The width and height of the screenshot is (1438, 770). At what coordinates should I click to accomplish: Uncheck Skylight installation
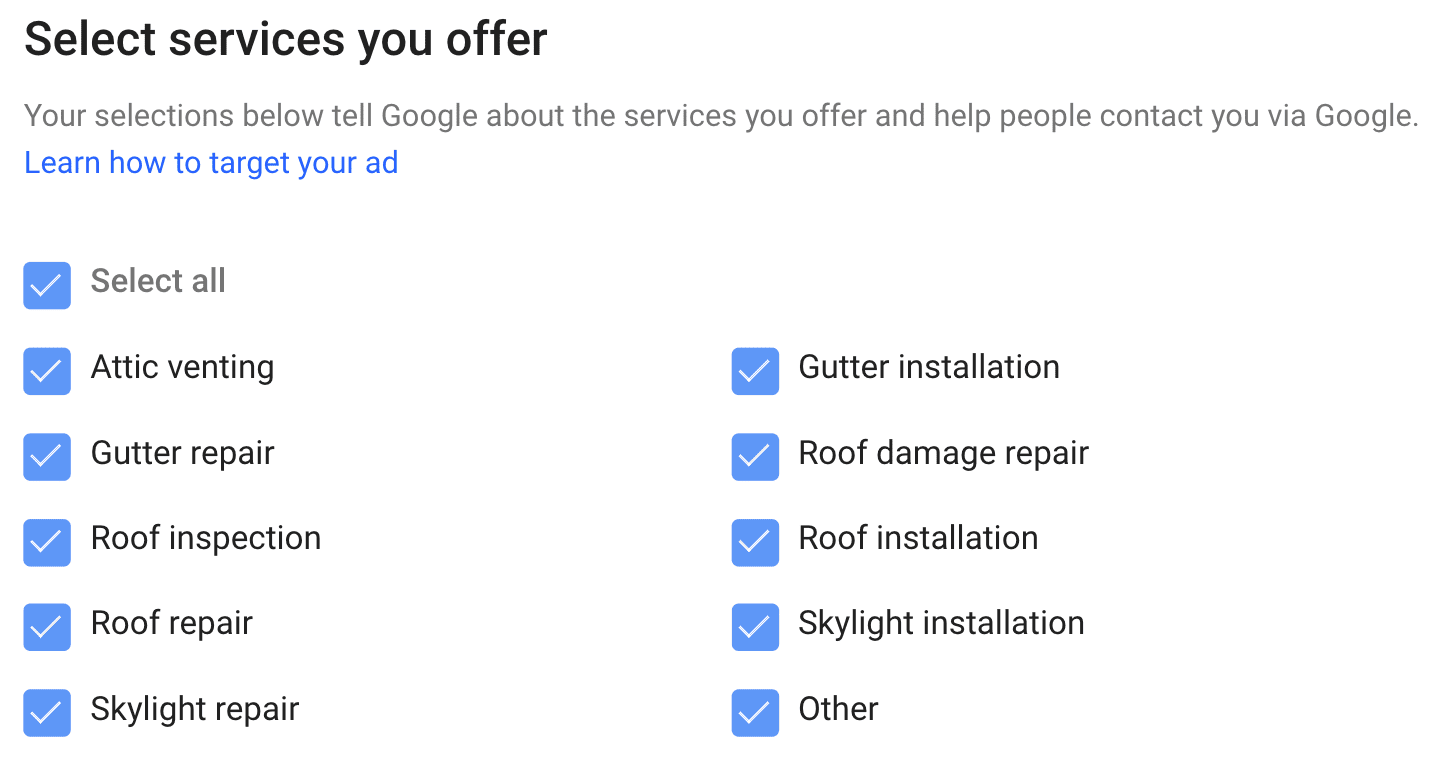755,627
